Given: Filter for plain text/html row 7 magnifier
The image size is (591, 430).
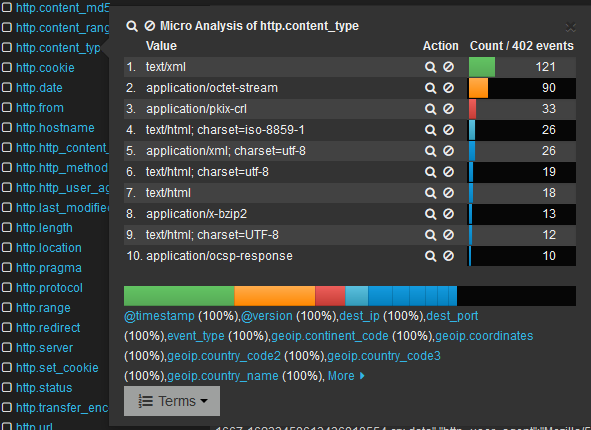Looking at the screenshot, I should pyautogui.click(x=430, y=193).
